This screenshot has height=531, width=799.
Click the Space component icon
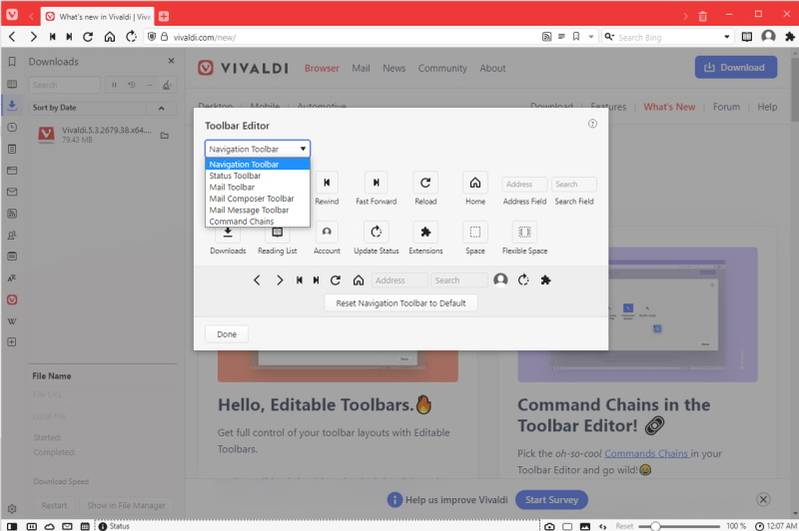click(475, 232)
